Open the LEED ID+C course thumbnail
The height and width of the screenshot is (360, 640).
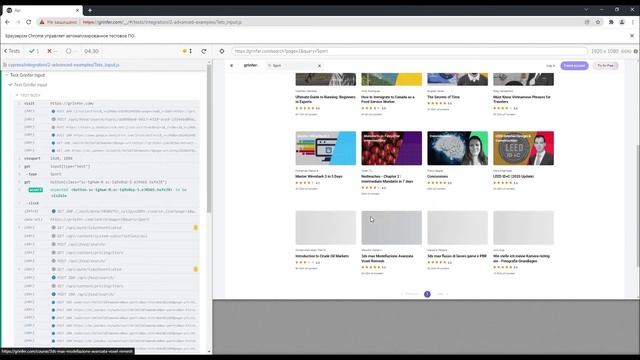[x=523, y=148]
